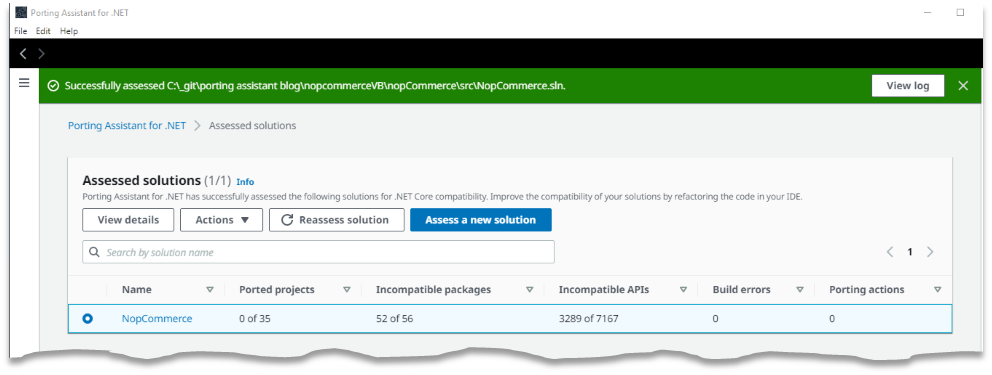Dismiss the green success banner
This screenshot has height=375, width=992.
pyautogui.click(x=963, y=85)
